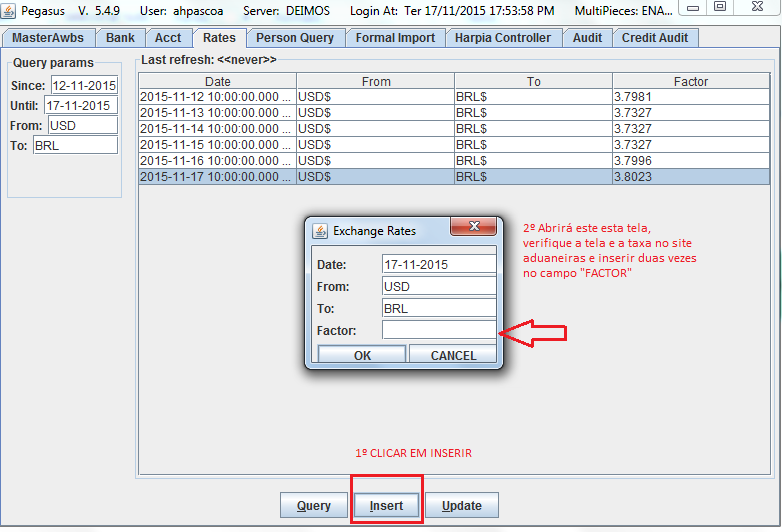The height and width of the screenshot is (532, 782).
Task: Click CANCEL in Exchange Rates dialog
Action: click(x=453, y=355)
